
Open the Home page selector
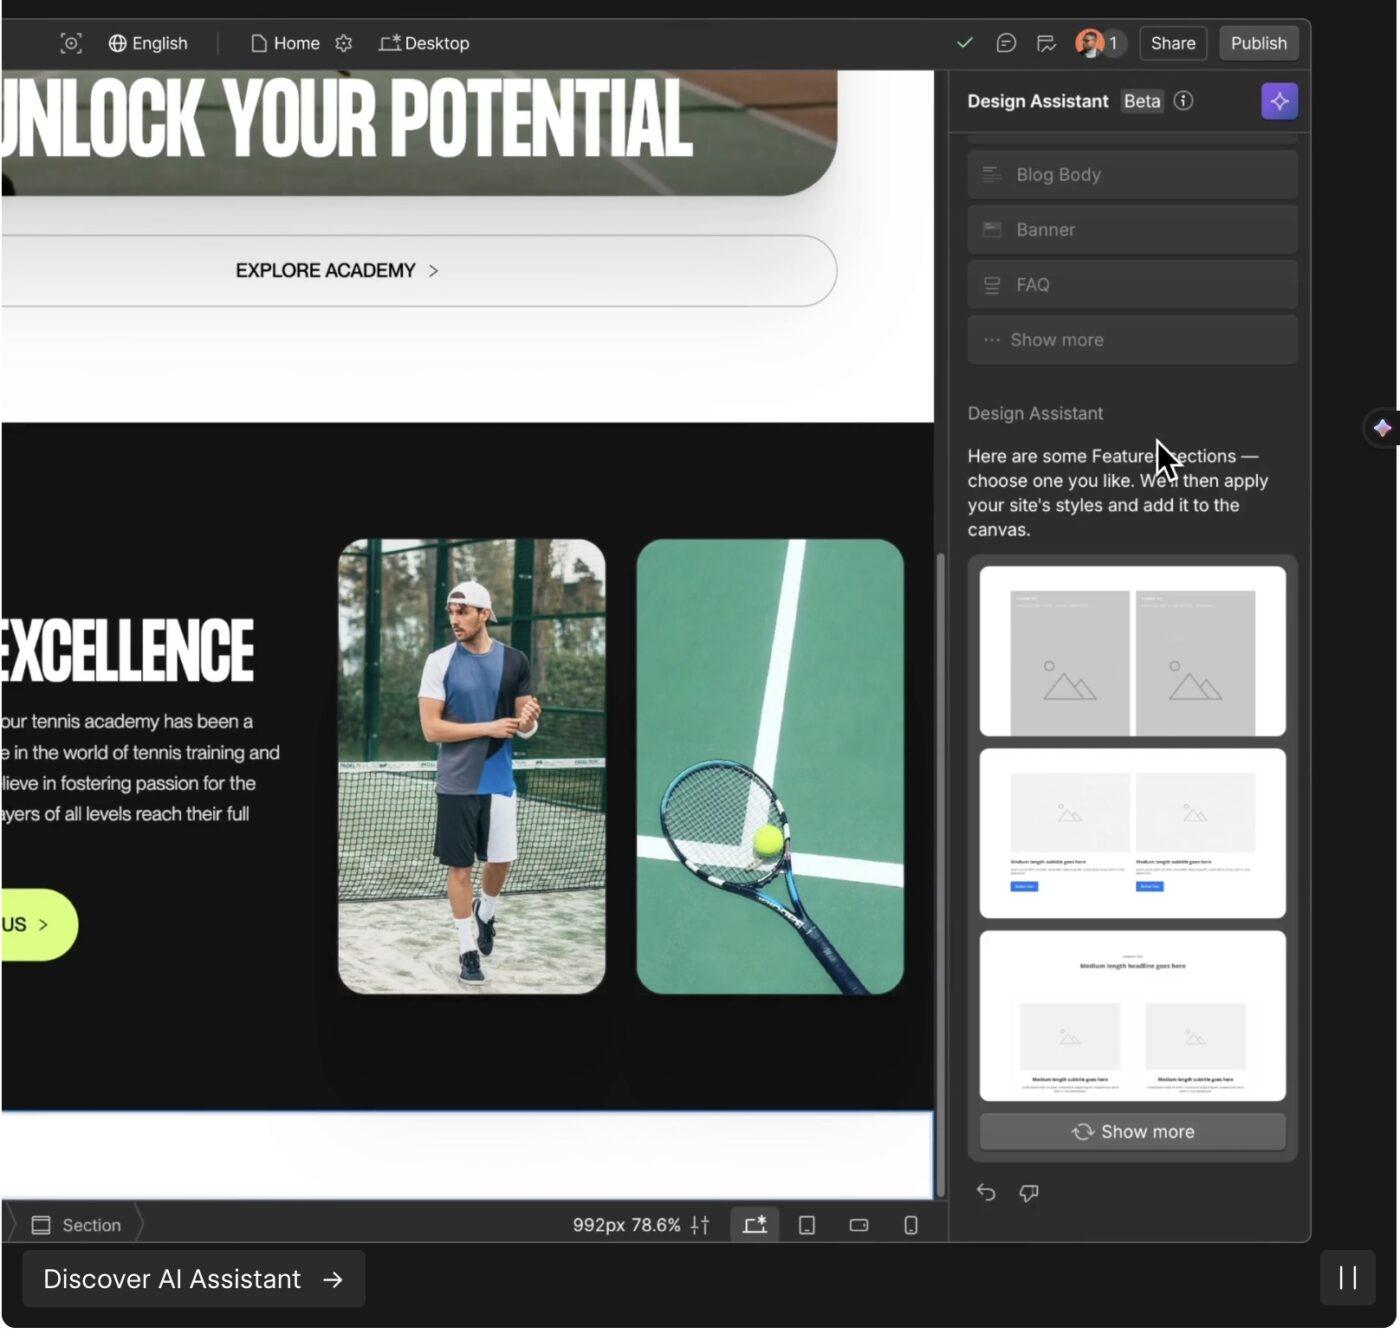click(x=285, y=43)
